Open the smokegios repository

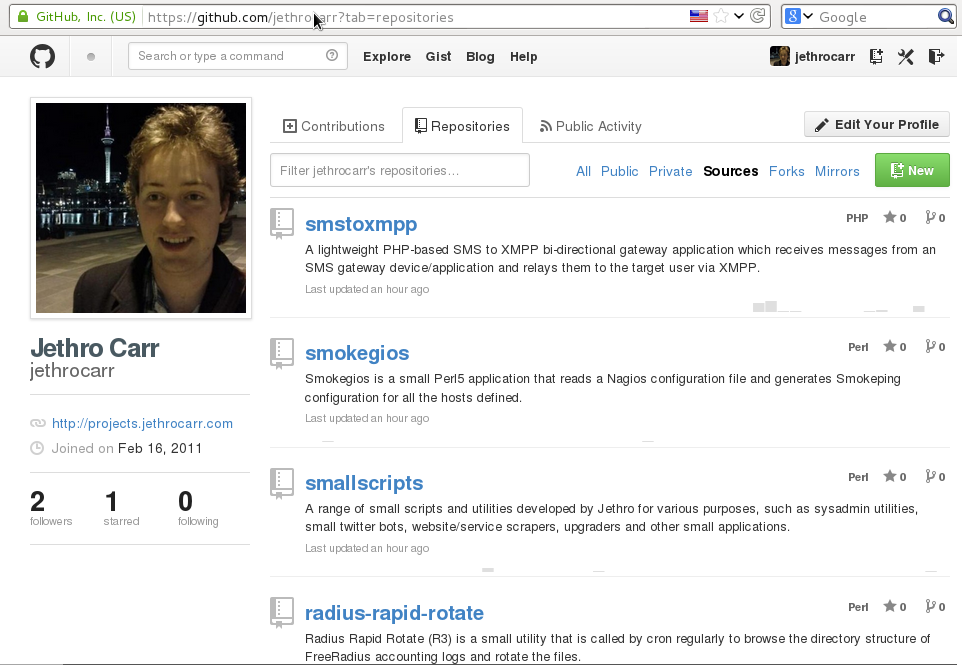point(357,353)
